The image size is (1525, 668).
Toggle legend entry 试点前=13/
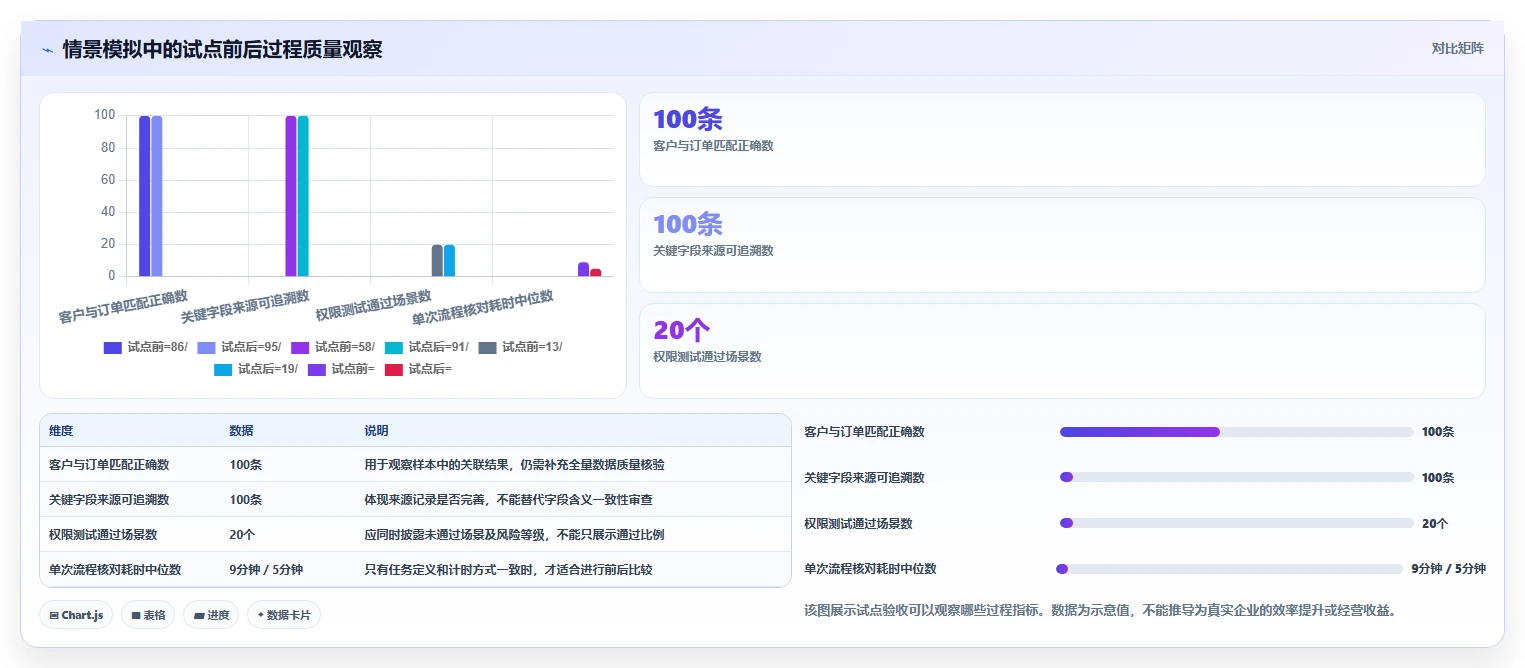(x=520, y=347)
